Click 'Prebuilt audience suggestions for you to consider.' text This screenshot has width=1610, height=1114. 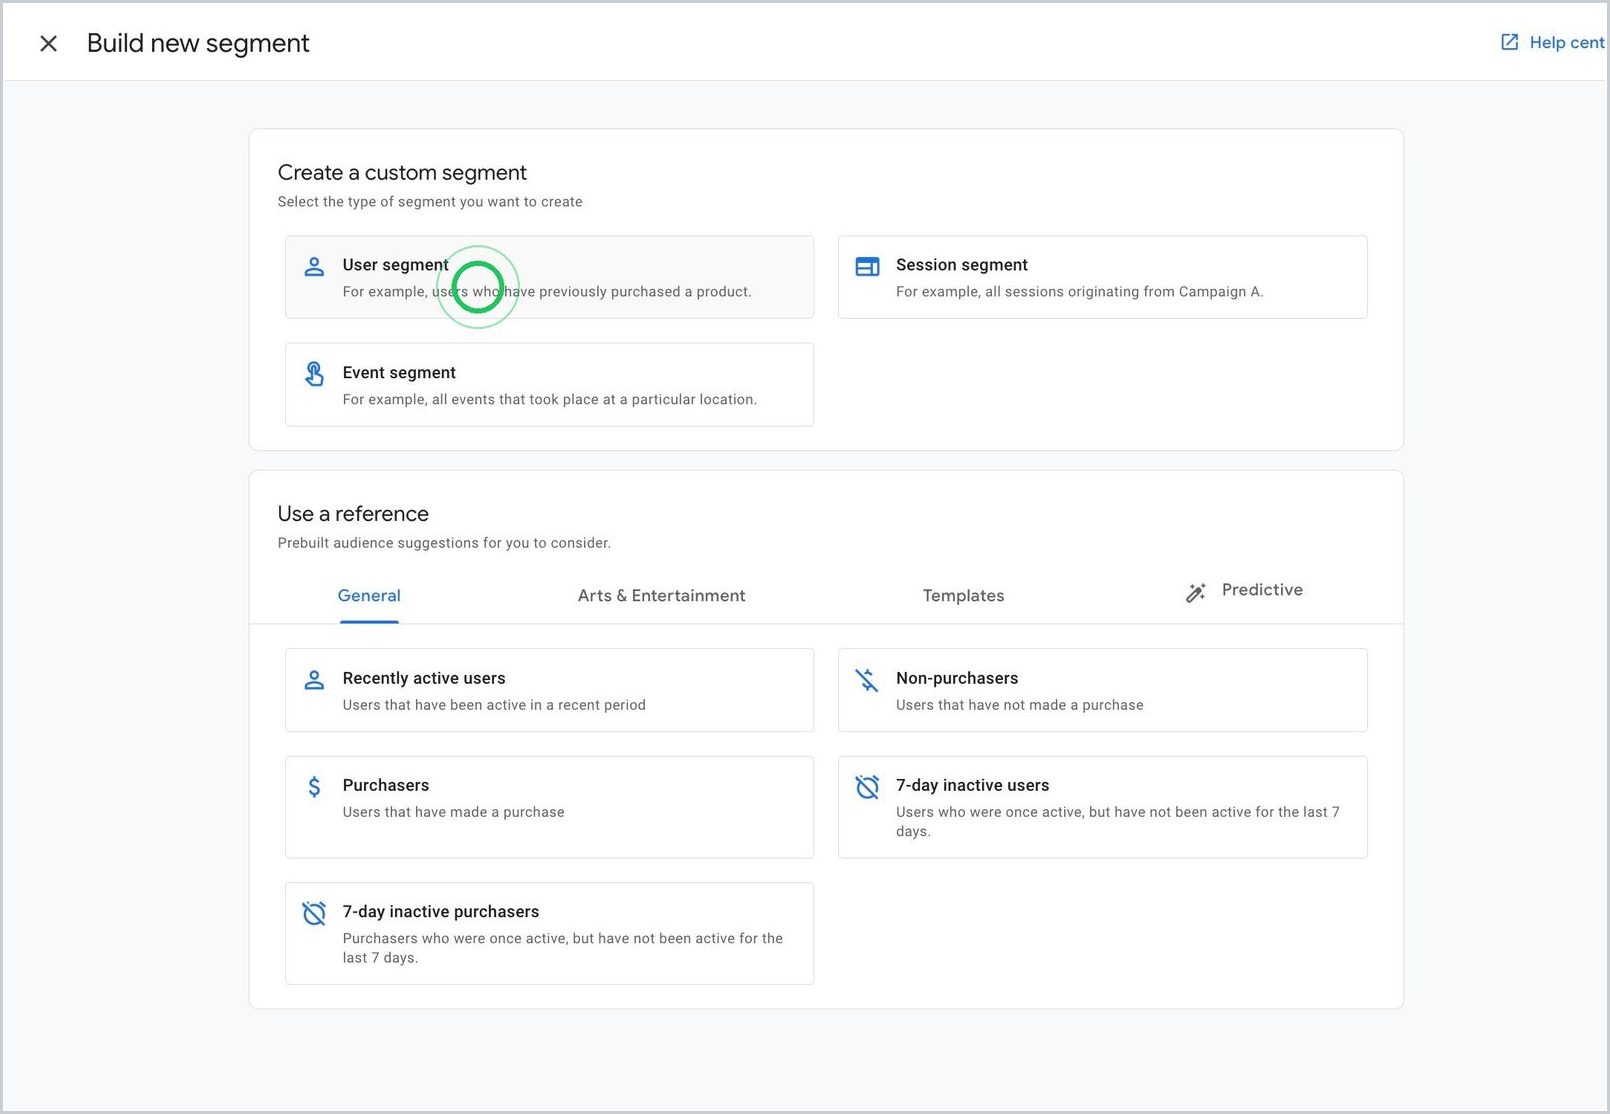(444, 543)
